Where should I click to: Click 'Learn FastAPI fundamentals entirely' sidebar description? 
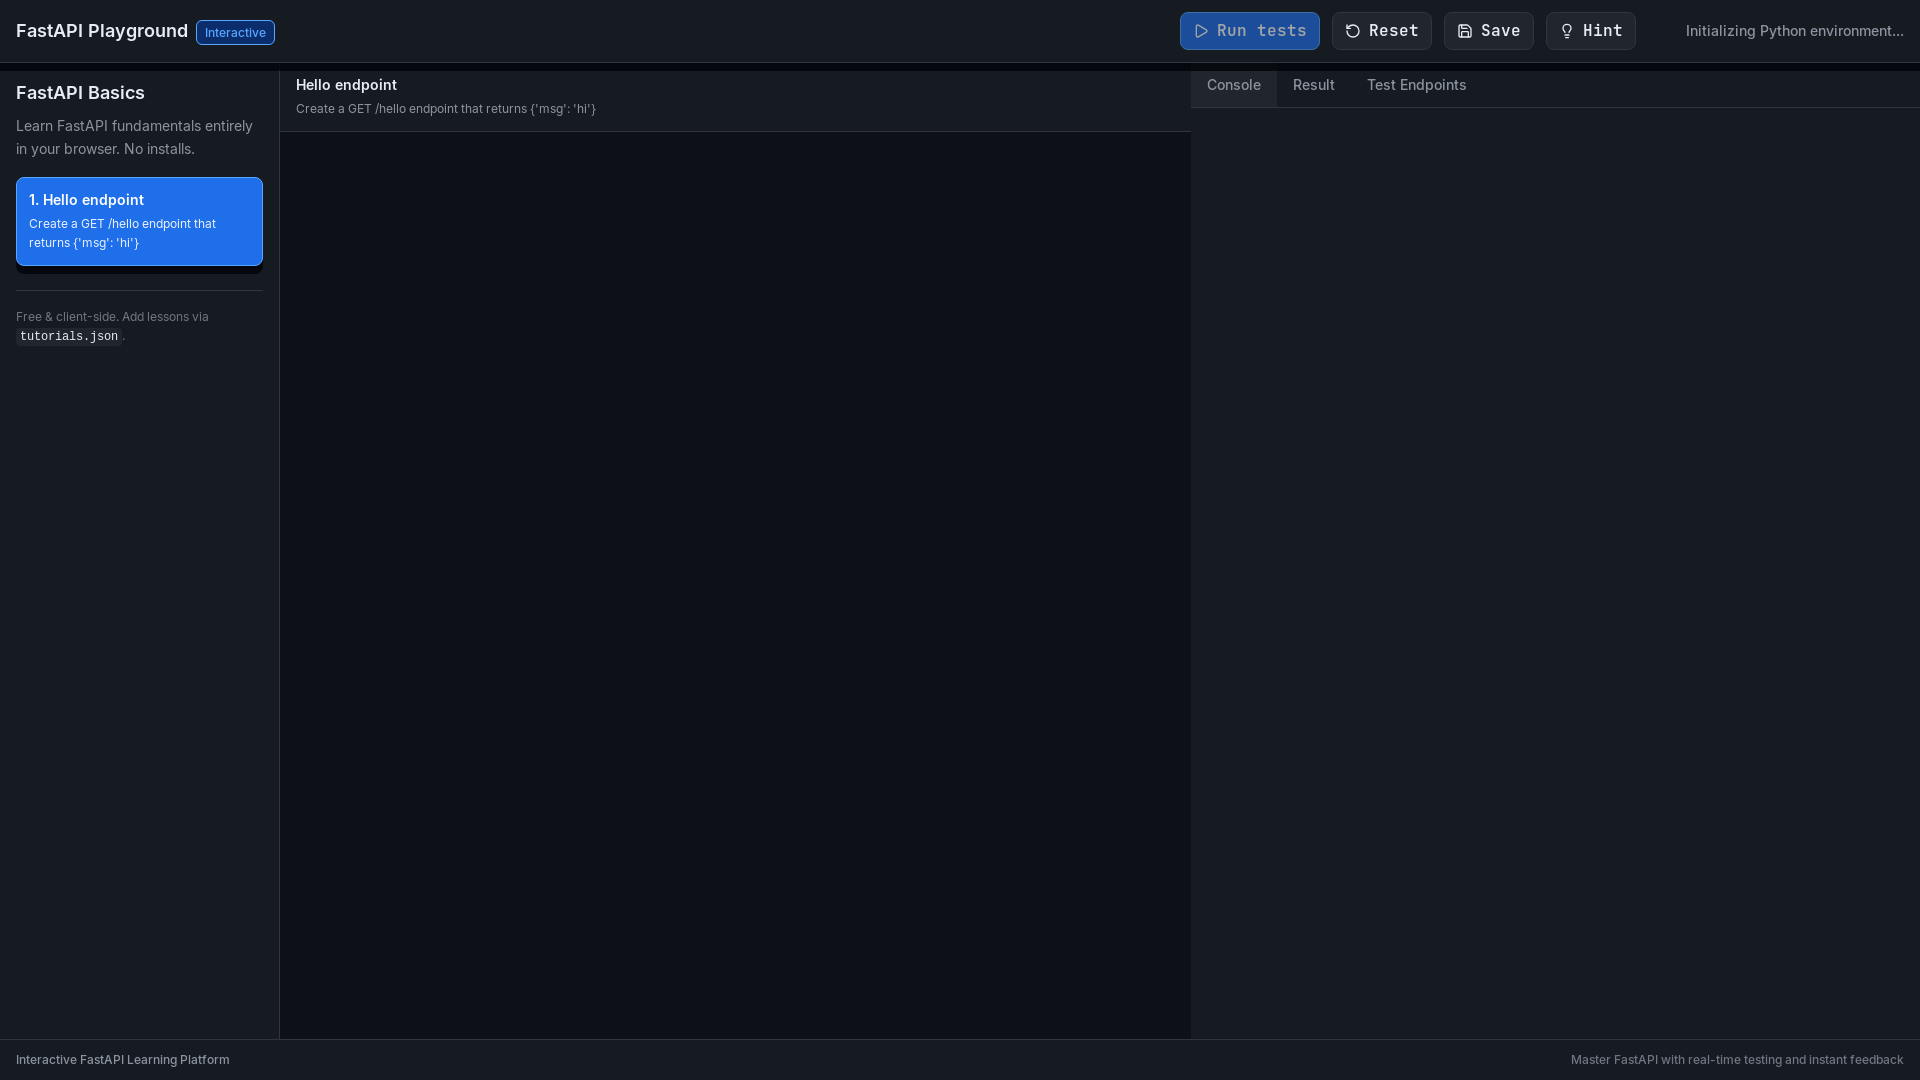pyautogui.click(x=134, y=137)
